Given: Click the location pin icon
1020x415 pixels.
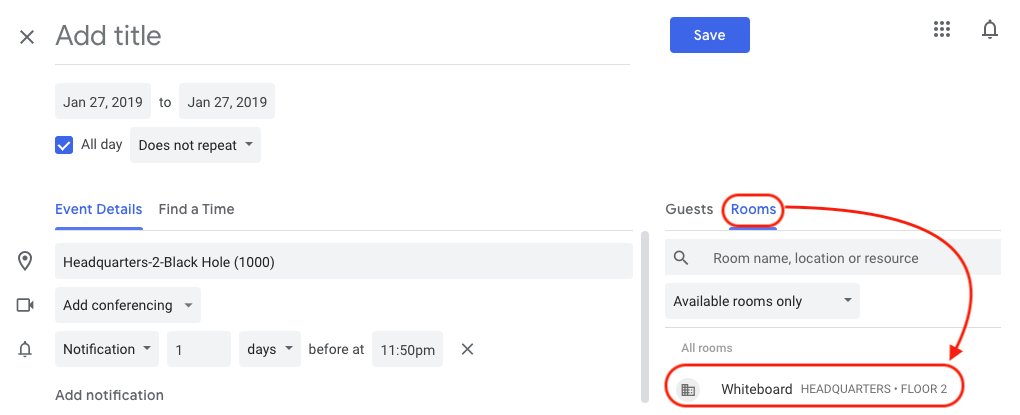Looking at the screenshot, I should pyautogui.click(x=26, y=262).
